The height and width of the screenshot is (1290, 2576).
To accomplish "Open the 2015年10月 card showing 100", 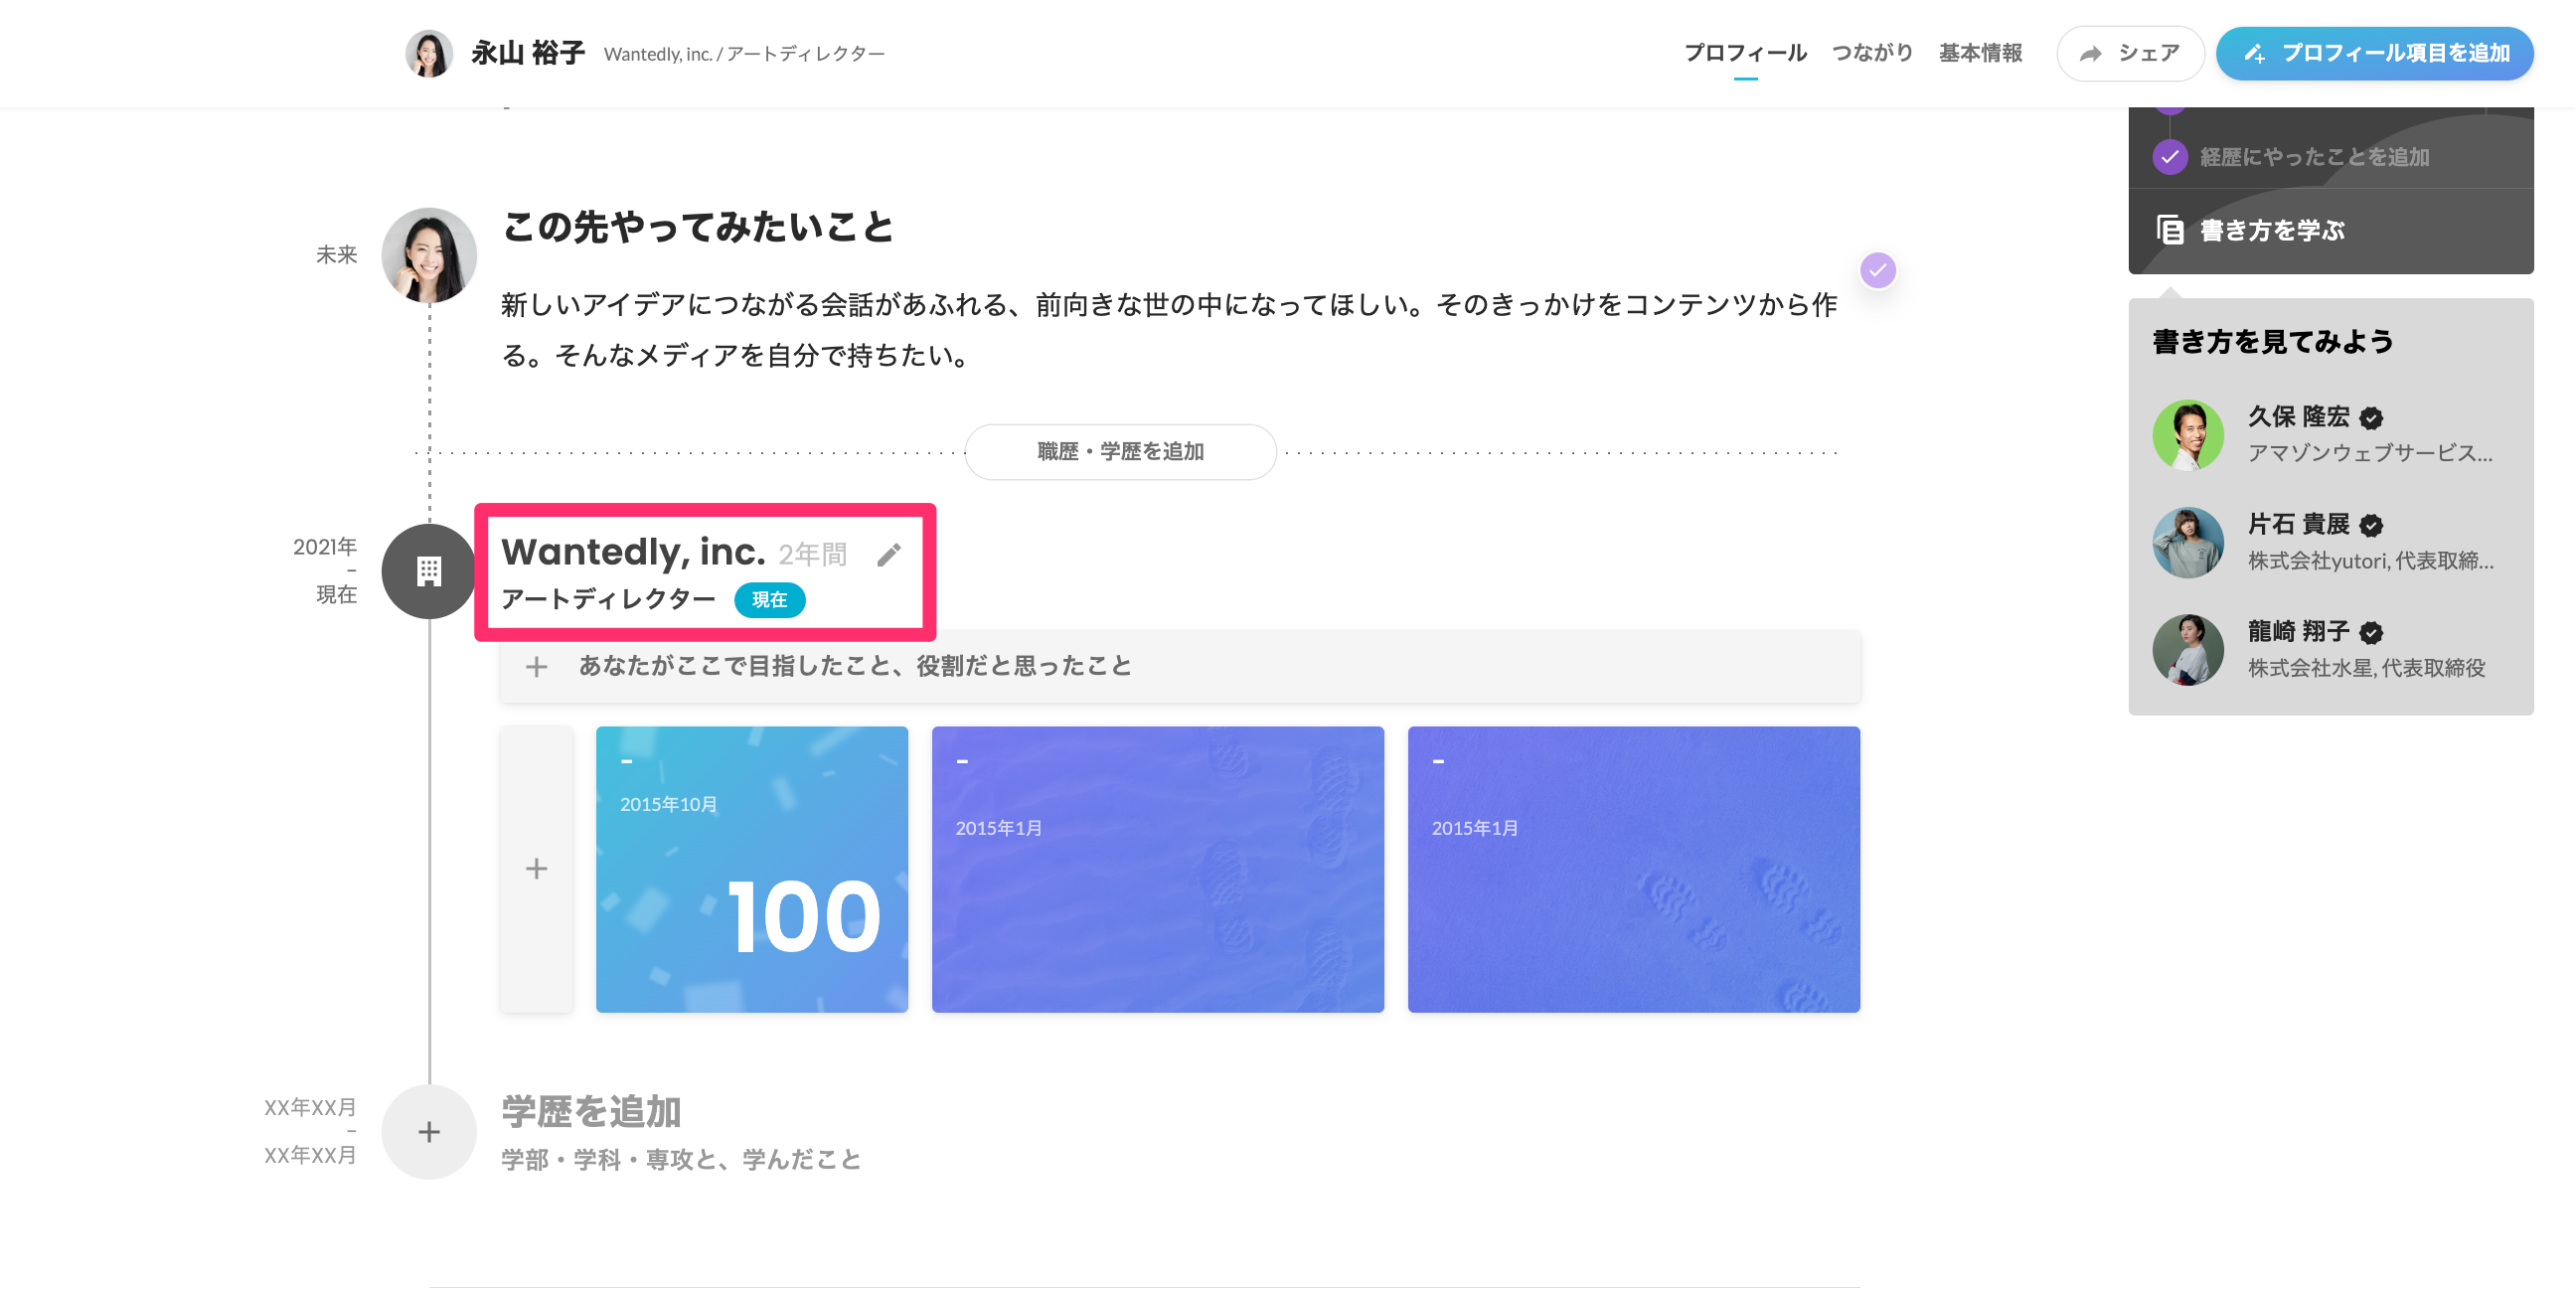I will [x=752, y=869].
